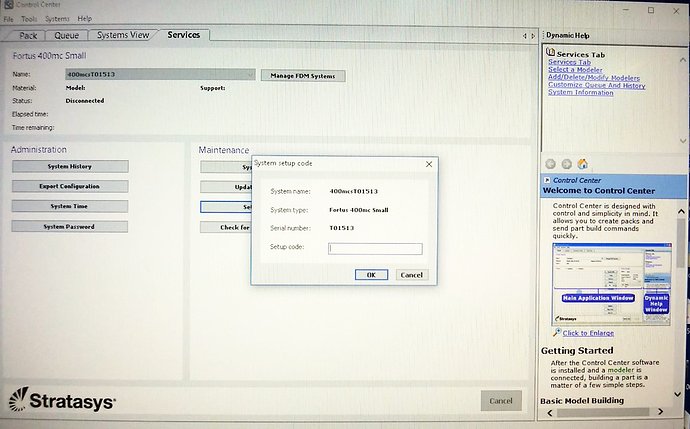This screenshot has width=690, height=429.
Task: Click the help panel Back arrow icon
Action: (x=550, y=164)
